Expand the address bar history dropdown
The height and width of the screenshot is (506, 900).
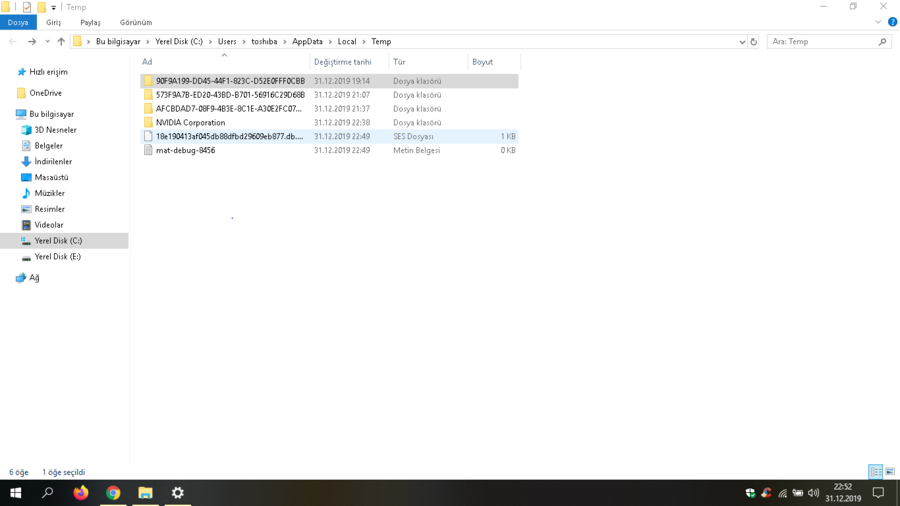click(x=742, y=42)
